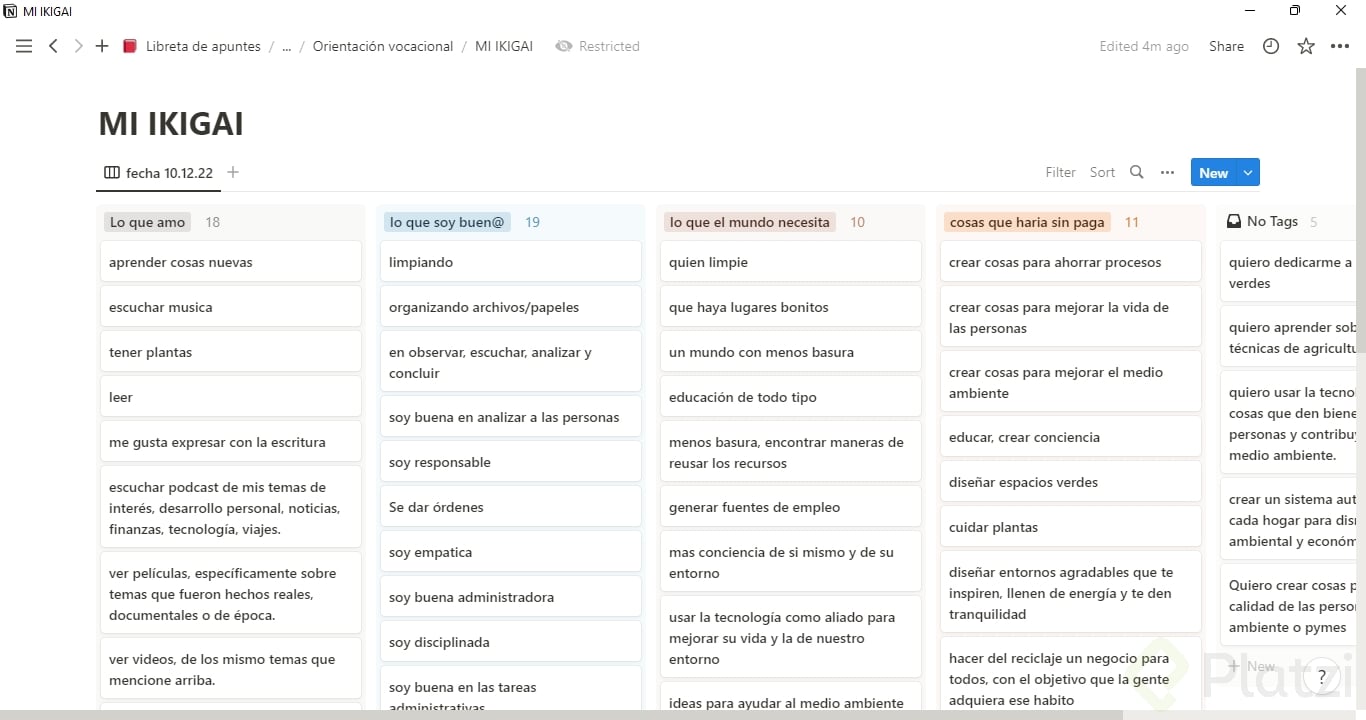
Task: Open the Filter option
Action: 1060,172
